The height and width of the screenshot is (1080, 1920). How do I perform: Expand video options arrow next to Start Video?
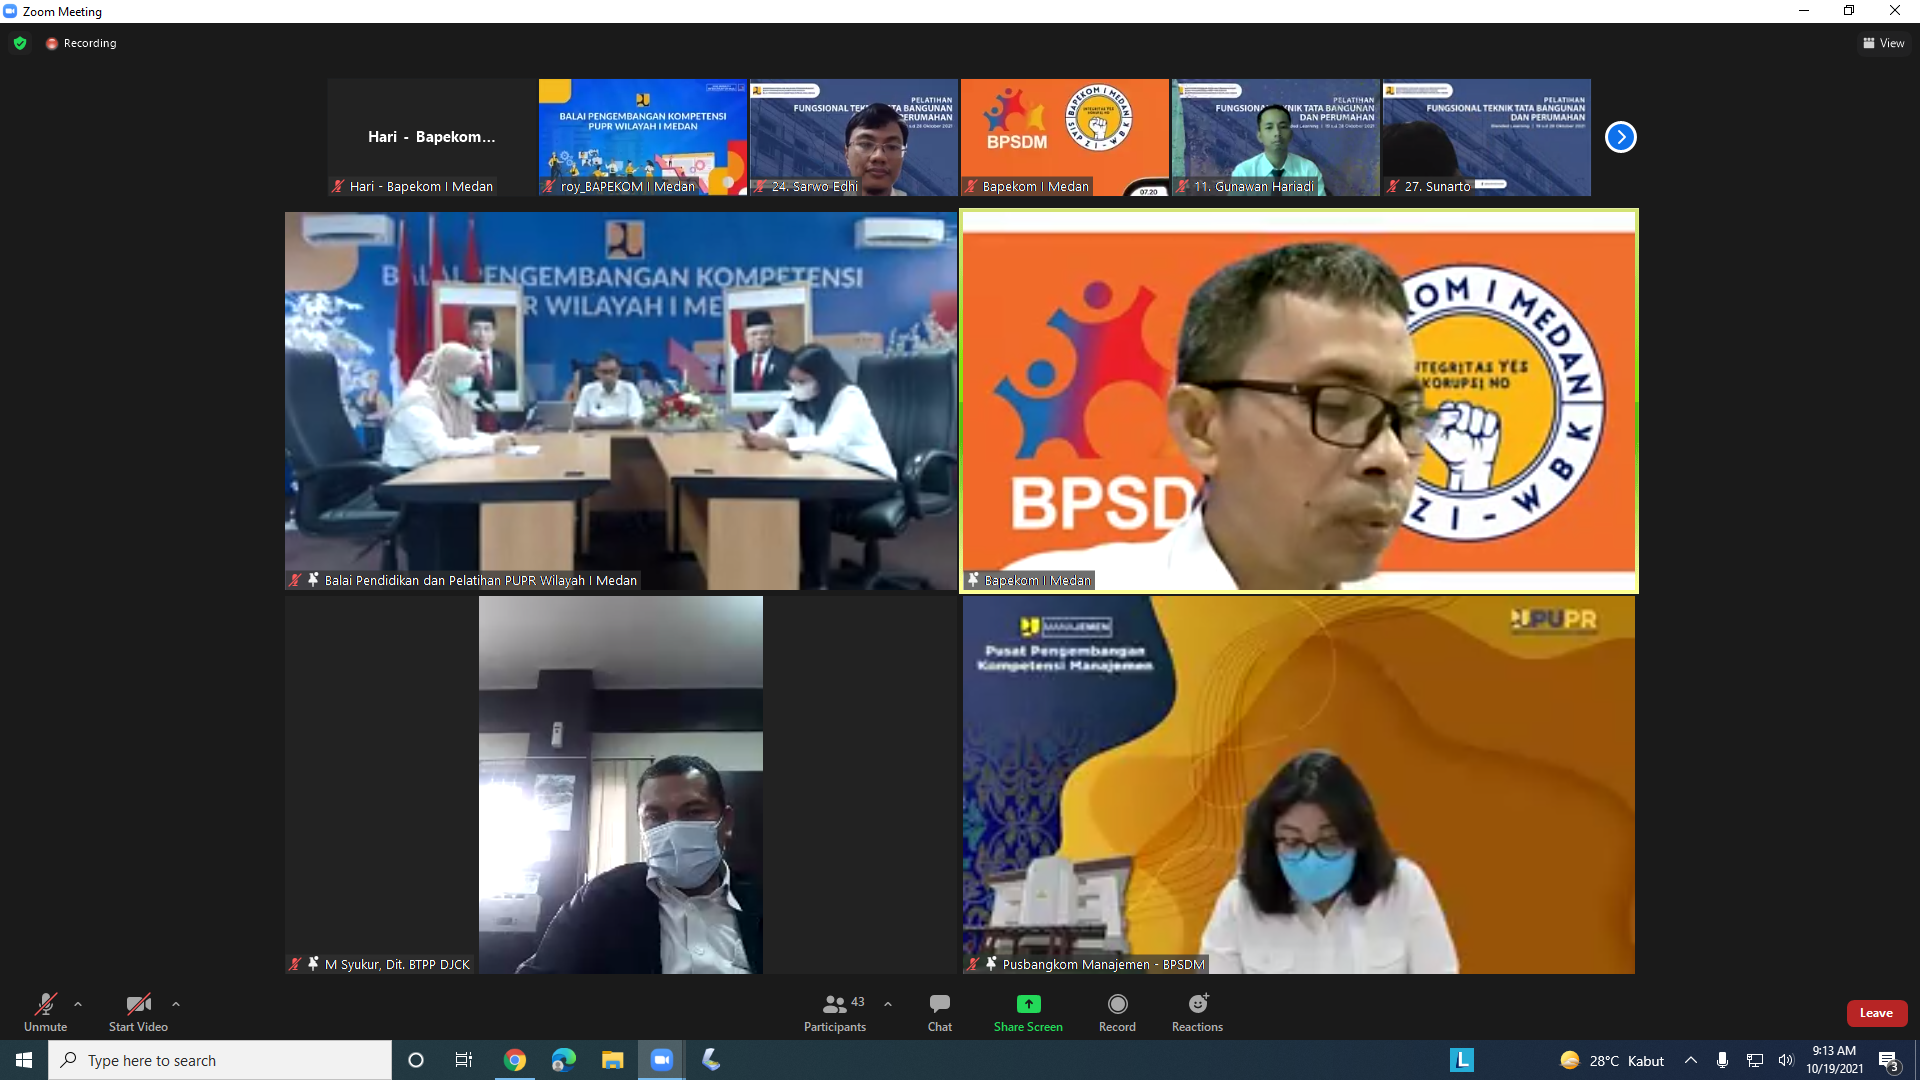coord(176,1004)
